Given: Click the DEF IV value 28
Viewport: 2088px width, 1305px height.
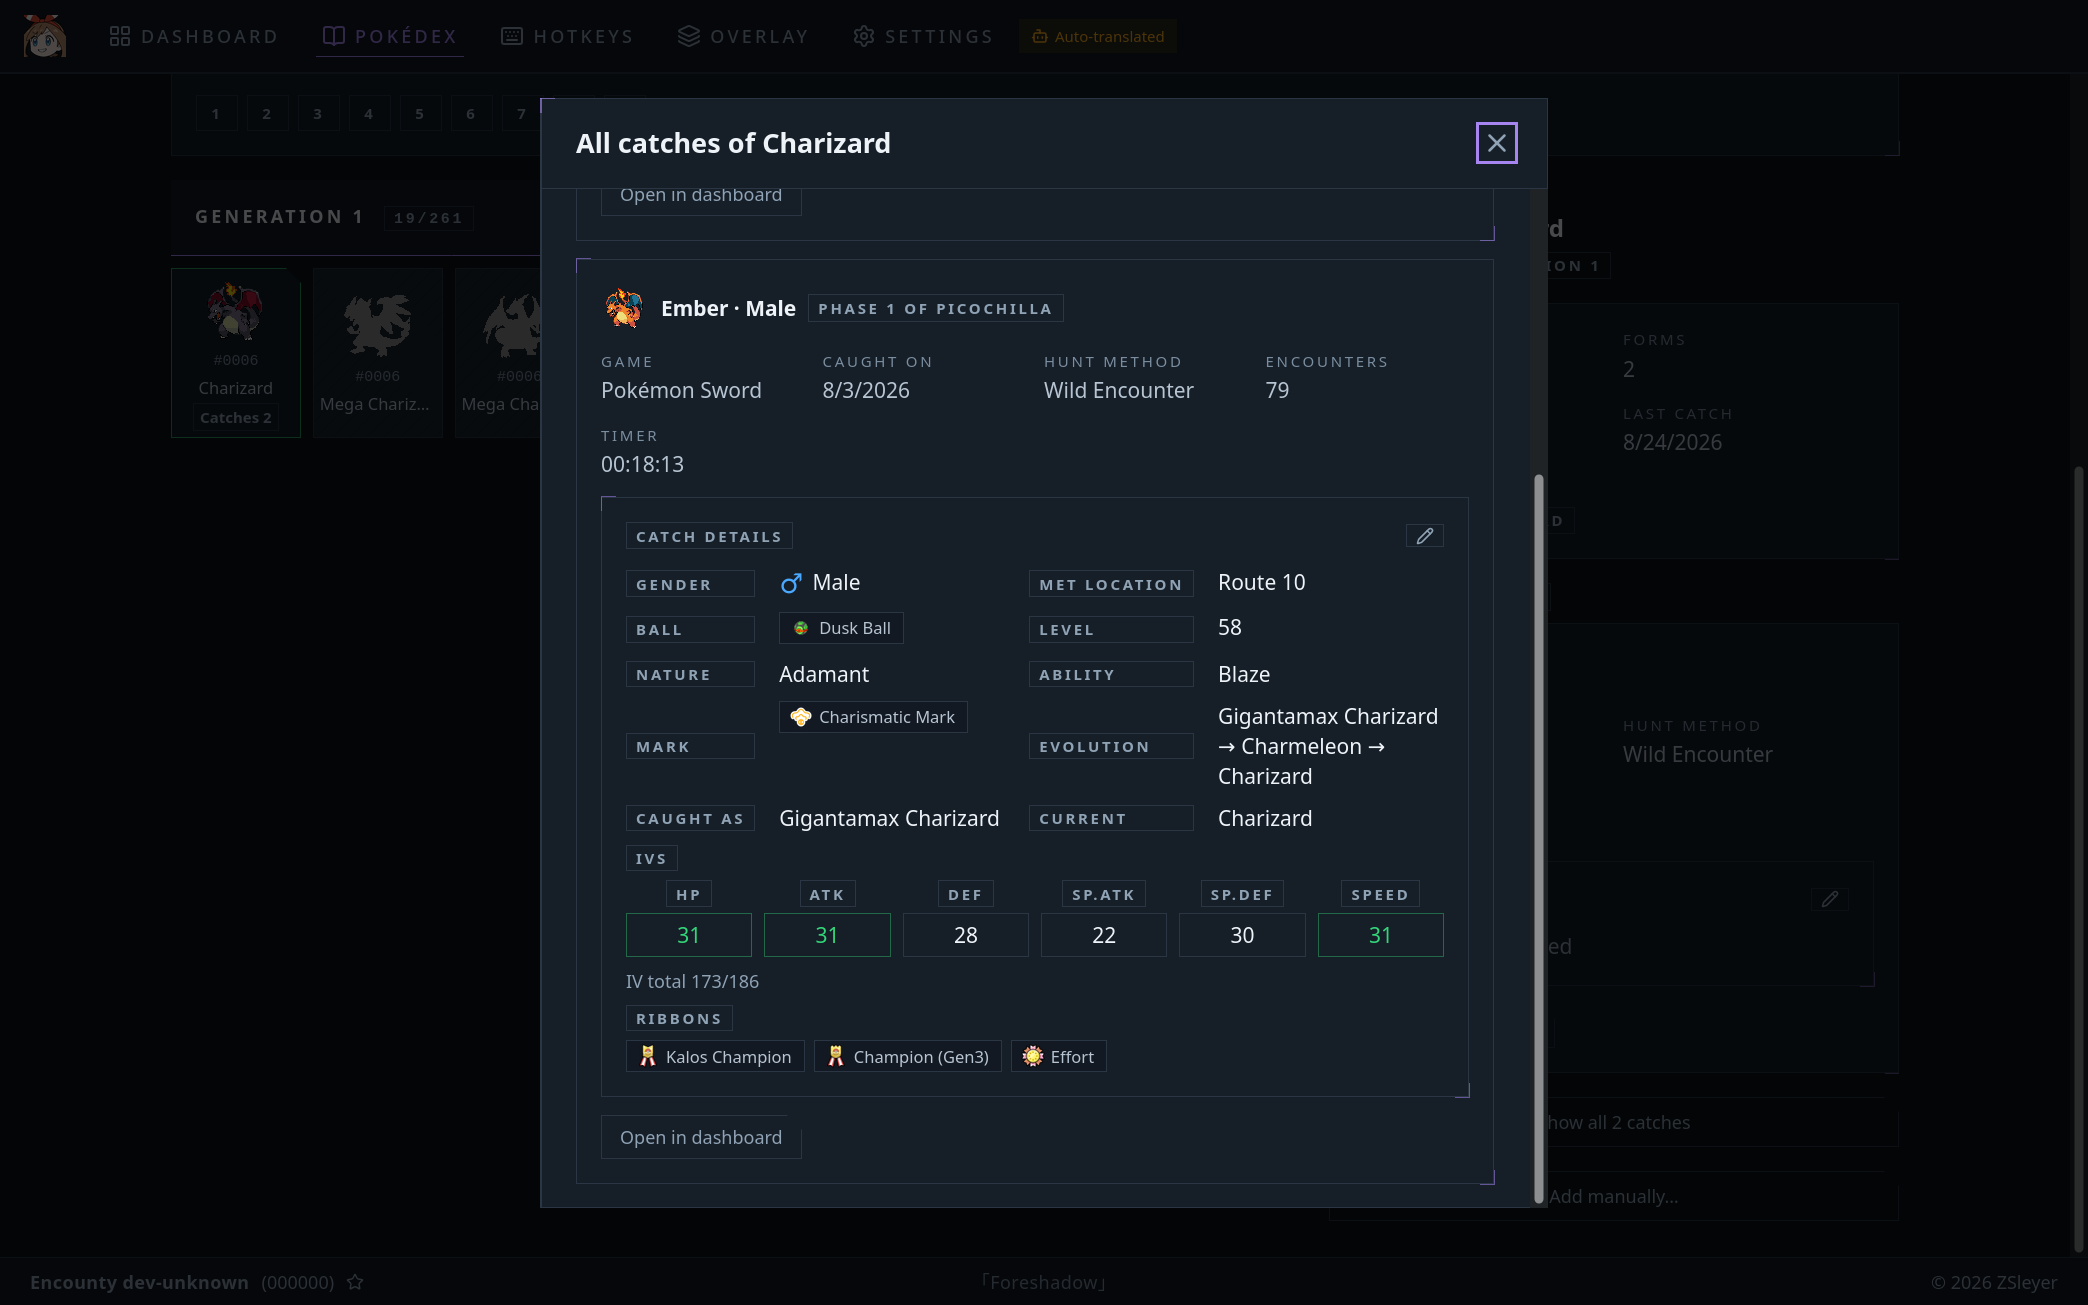Looking at the screenshot, I should [x=966, y=935].
